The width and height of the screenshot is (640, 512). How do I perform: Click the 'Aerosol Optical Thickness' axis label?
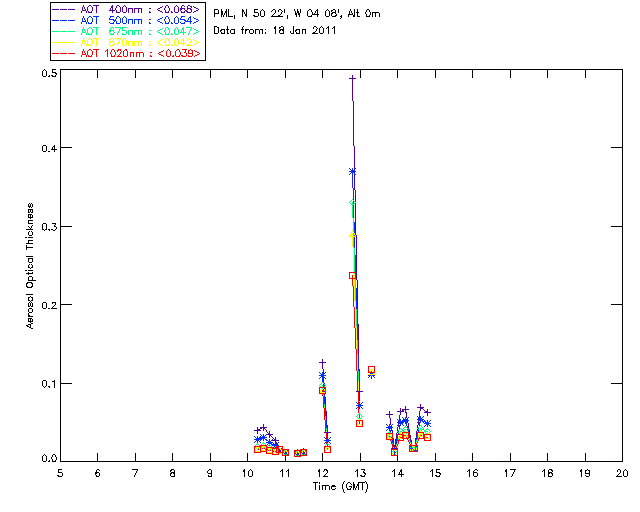click(x=30, y=266)
